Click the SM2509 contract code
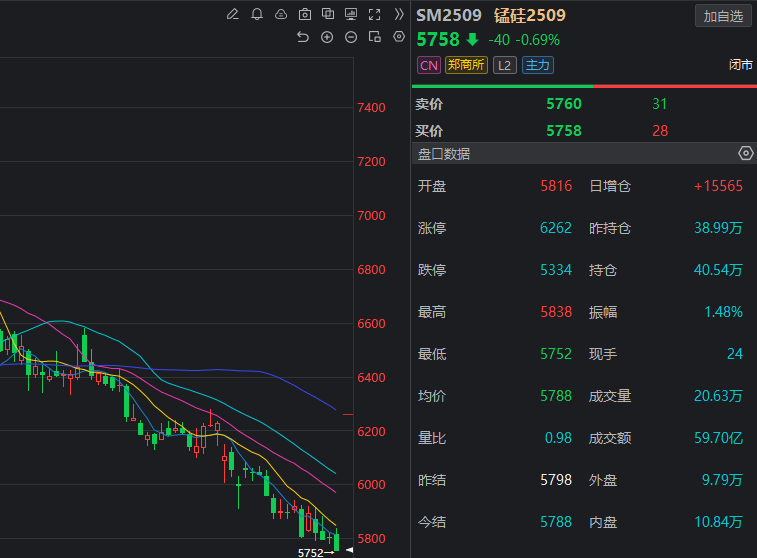Image resolution: width=757 pixels, height=558 pixels. point(449,15)
